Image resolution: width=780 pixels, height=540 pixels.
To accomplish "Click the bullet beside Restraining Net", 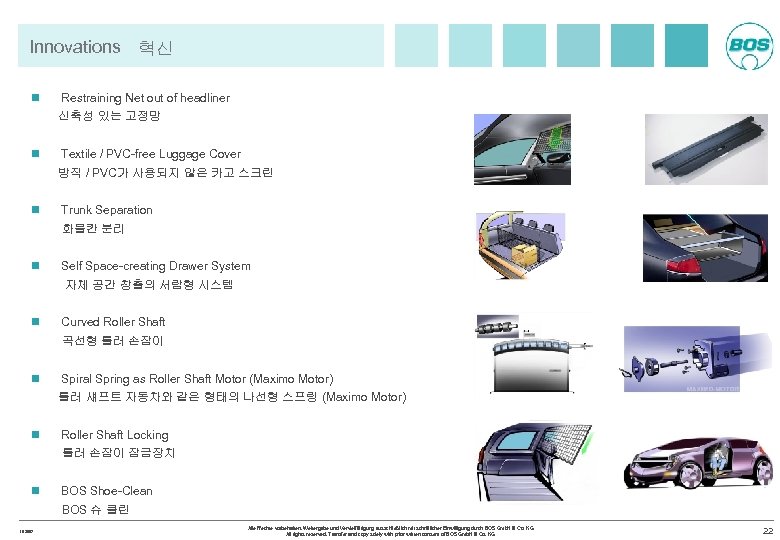I will [35, 97].
